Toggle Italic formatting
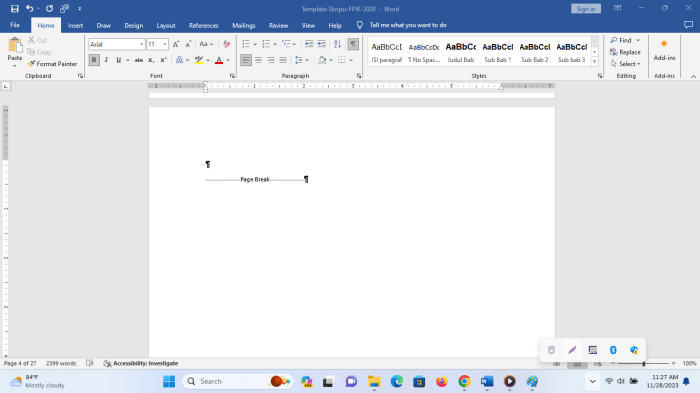This screenshot has height=393, width=700. (x=106, y=60)
